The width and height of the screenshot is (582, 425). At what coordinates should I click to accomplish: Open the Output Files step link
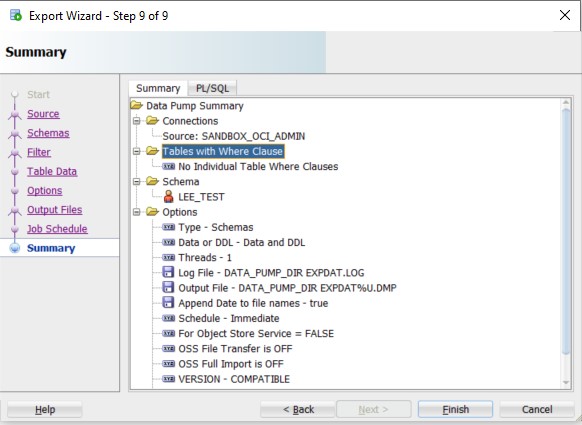55,210
